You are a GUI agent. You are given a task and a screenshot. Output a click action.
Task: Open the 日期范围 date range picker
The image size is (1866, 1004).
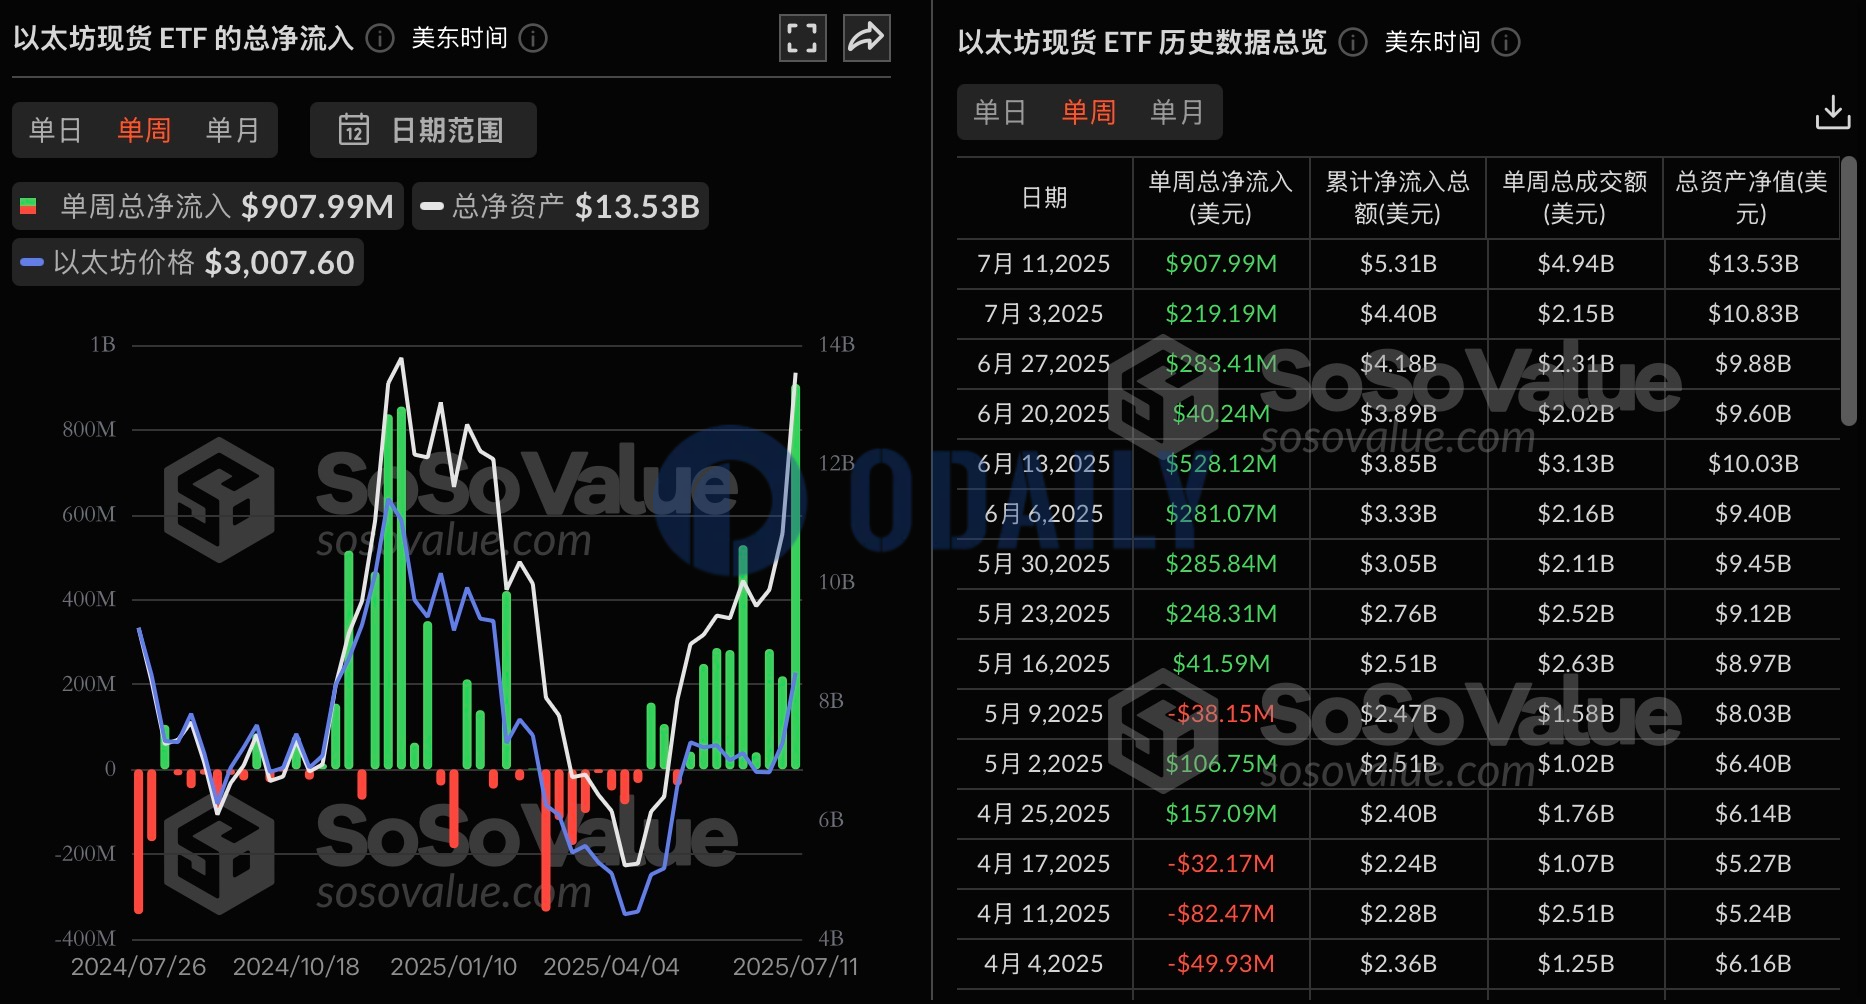(423, 130)
